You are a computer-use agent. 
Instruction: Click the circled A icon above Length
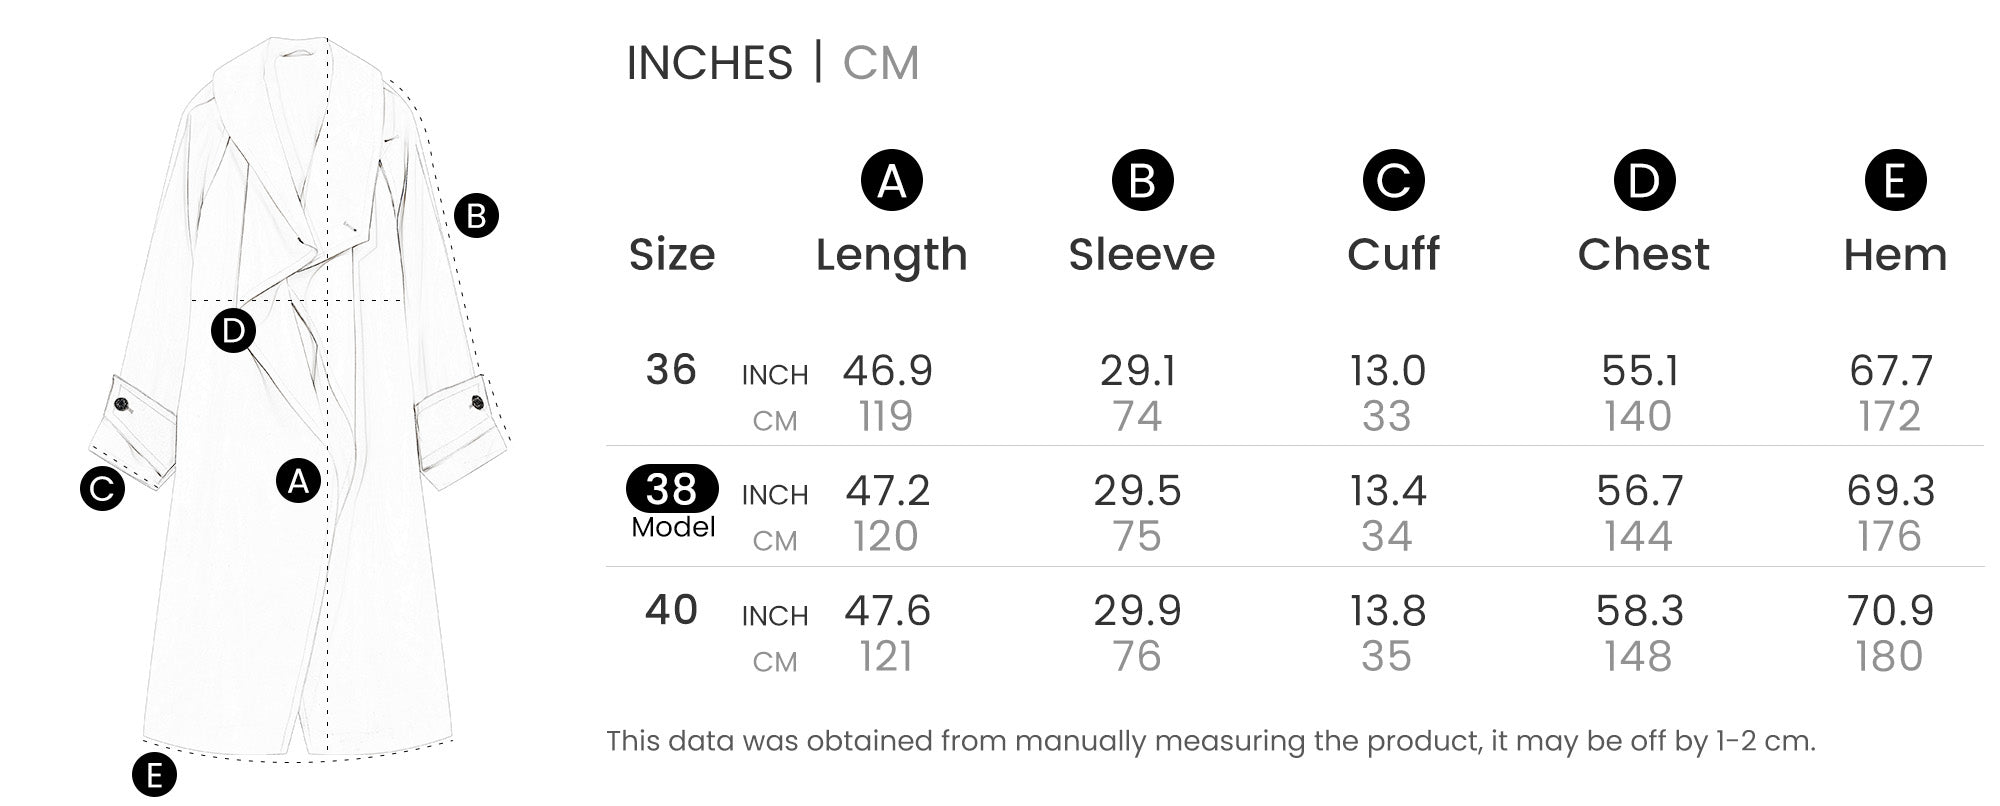click(x=891, y=180)
